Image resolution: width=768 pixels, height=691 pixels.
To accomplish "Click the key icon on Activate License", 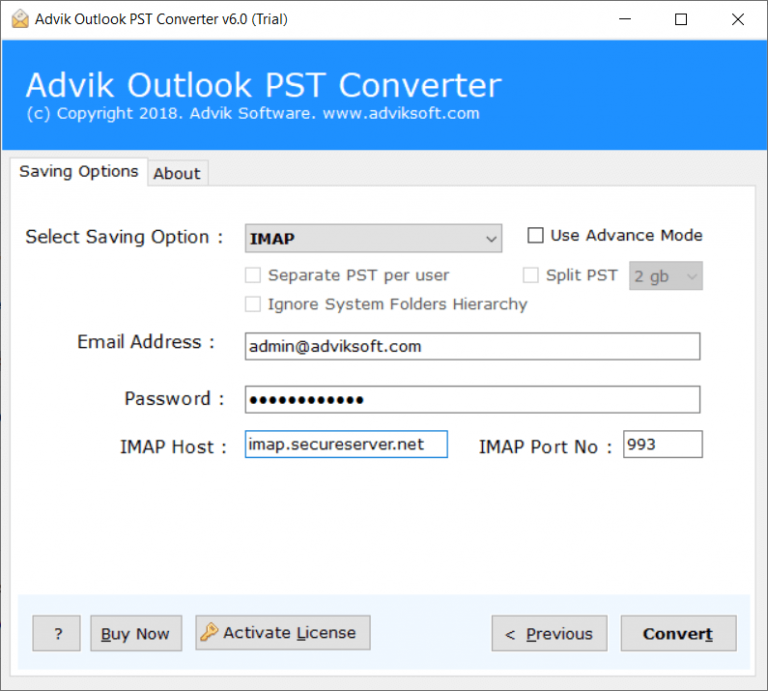I will pos(209,632).
